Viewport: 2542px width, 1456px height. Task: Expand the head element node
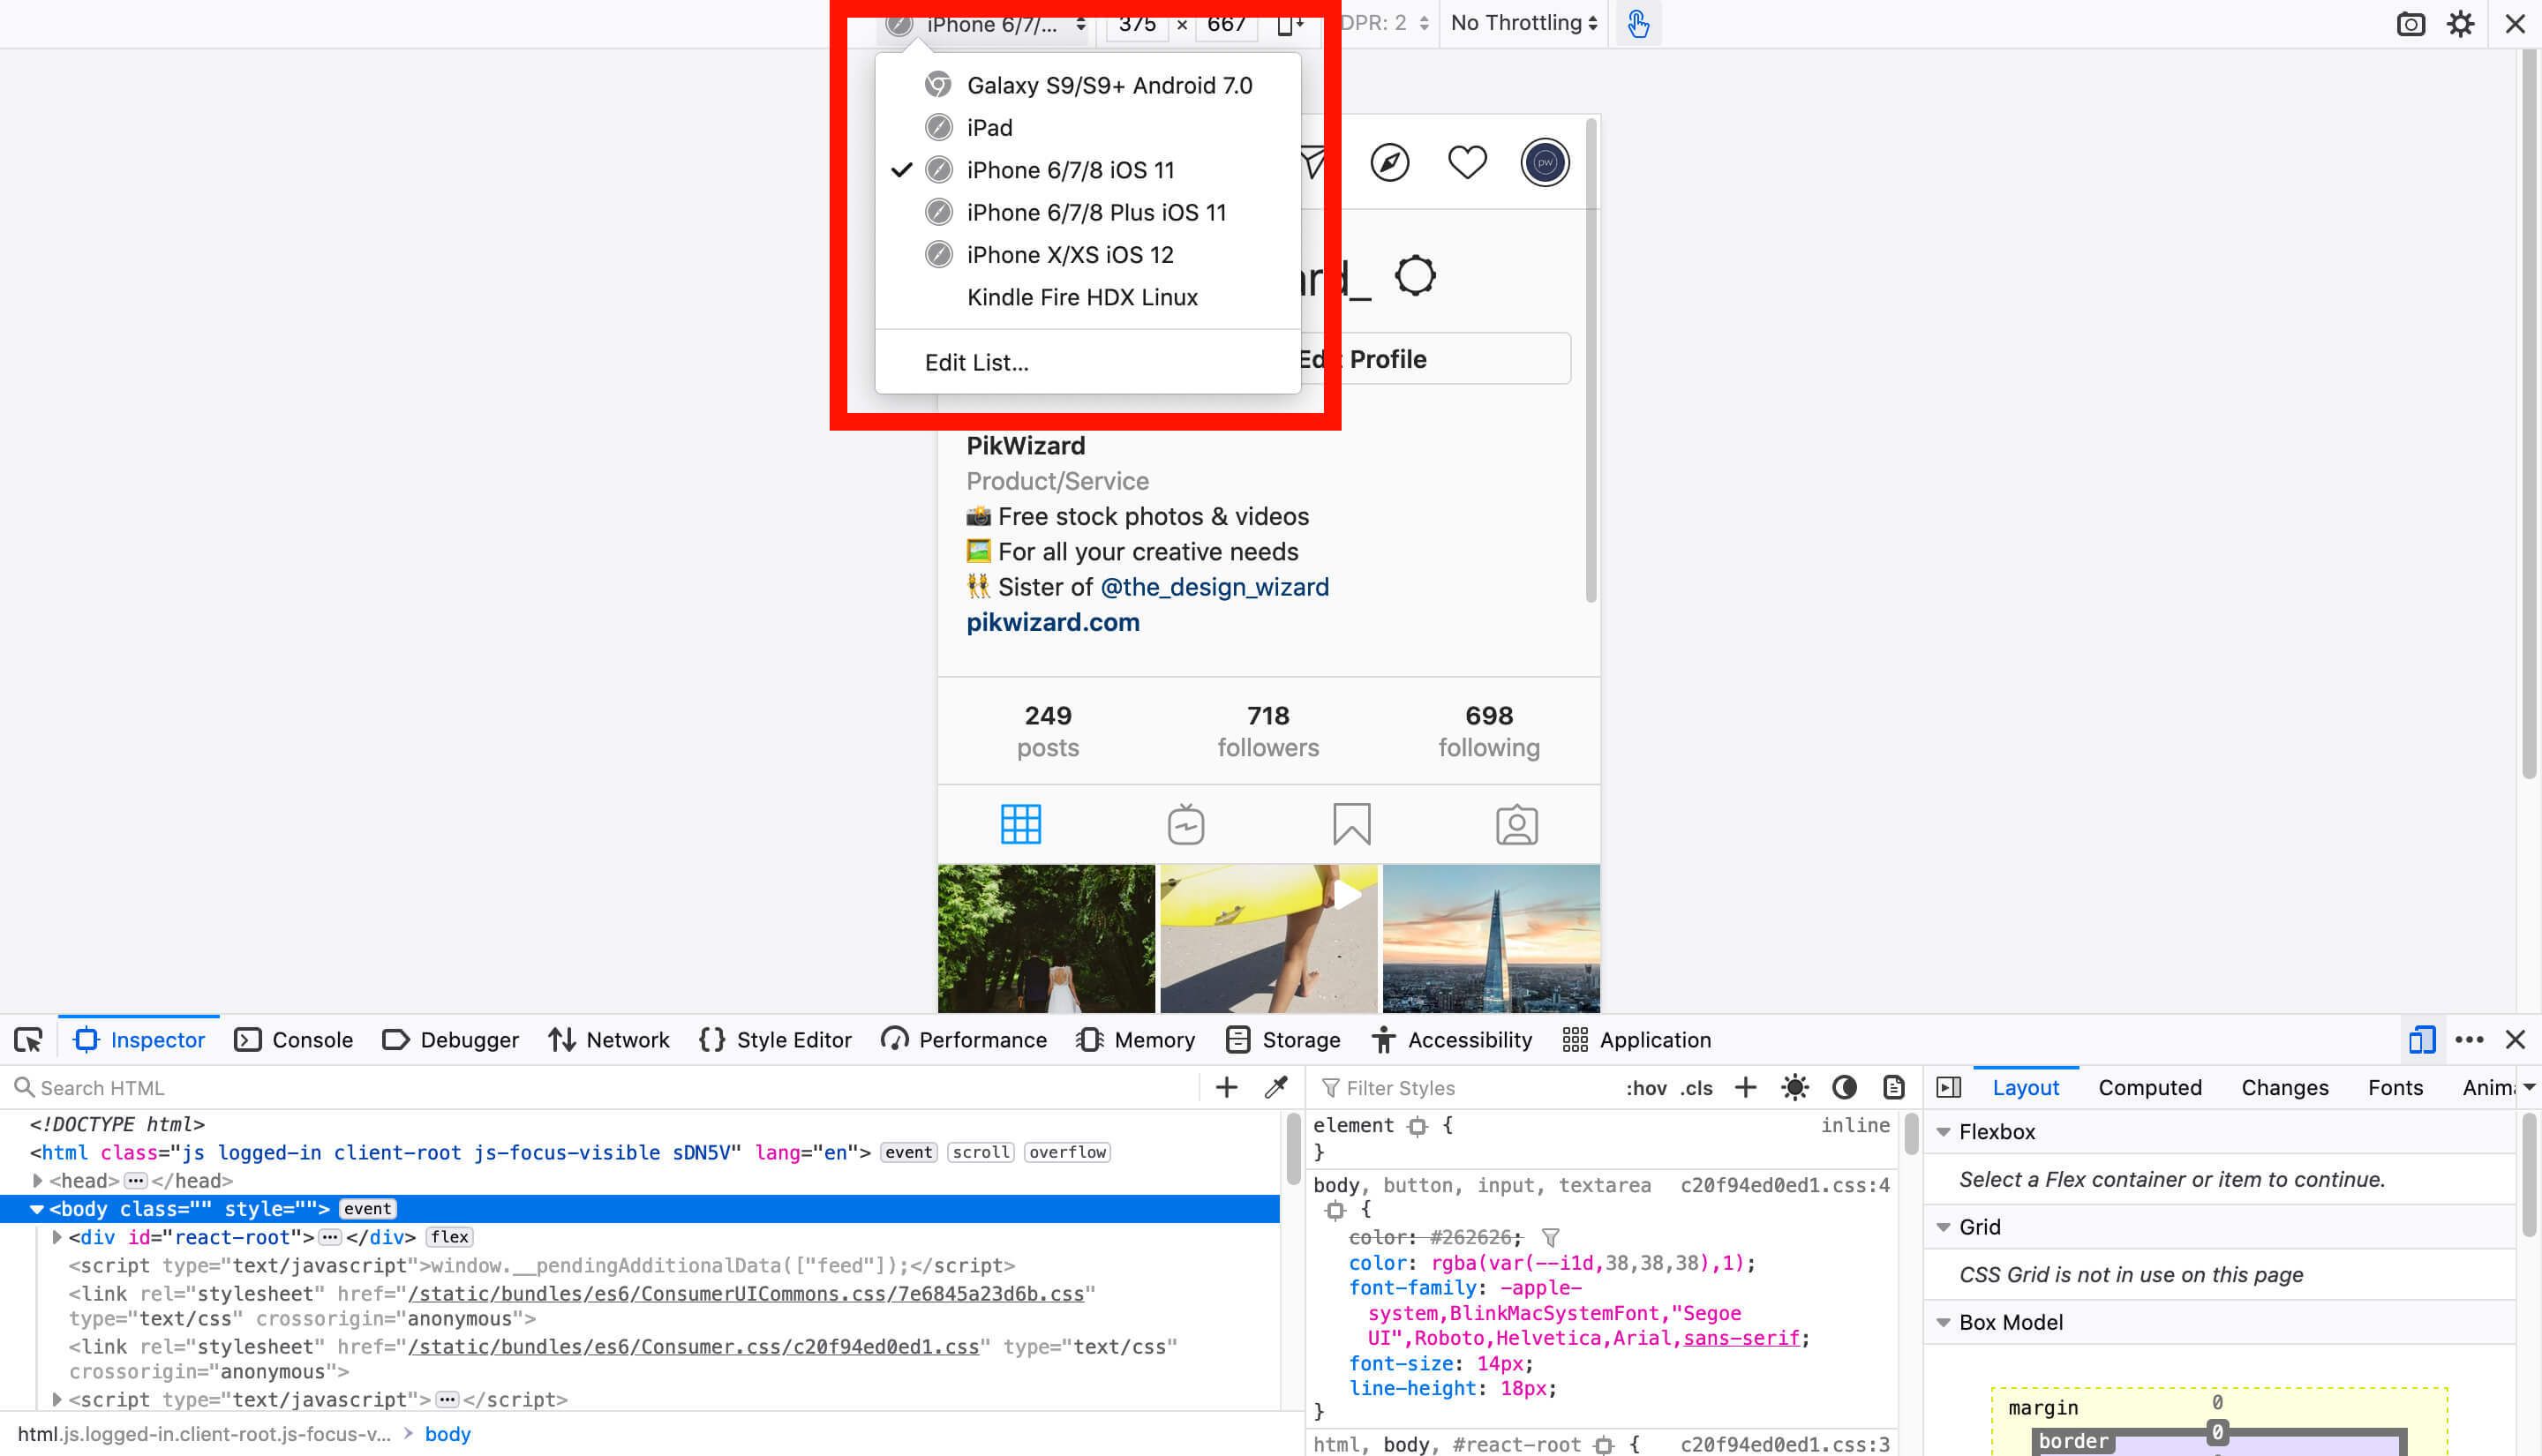pyautogui.click(x=37, y=1181)
